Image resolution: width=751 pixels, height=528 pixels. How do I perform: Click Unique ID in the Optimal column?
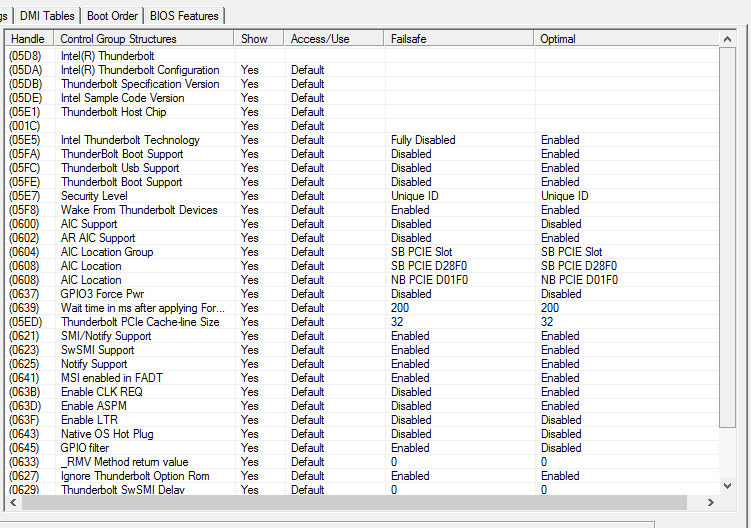564,195
